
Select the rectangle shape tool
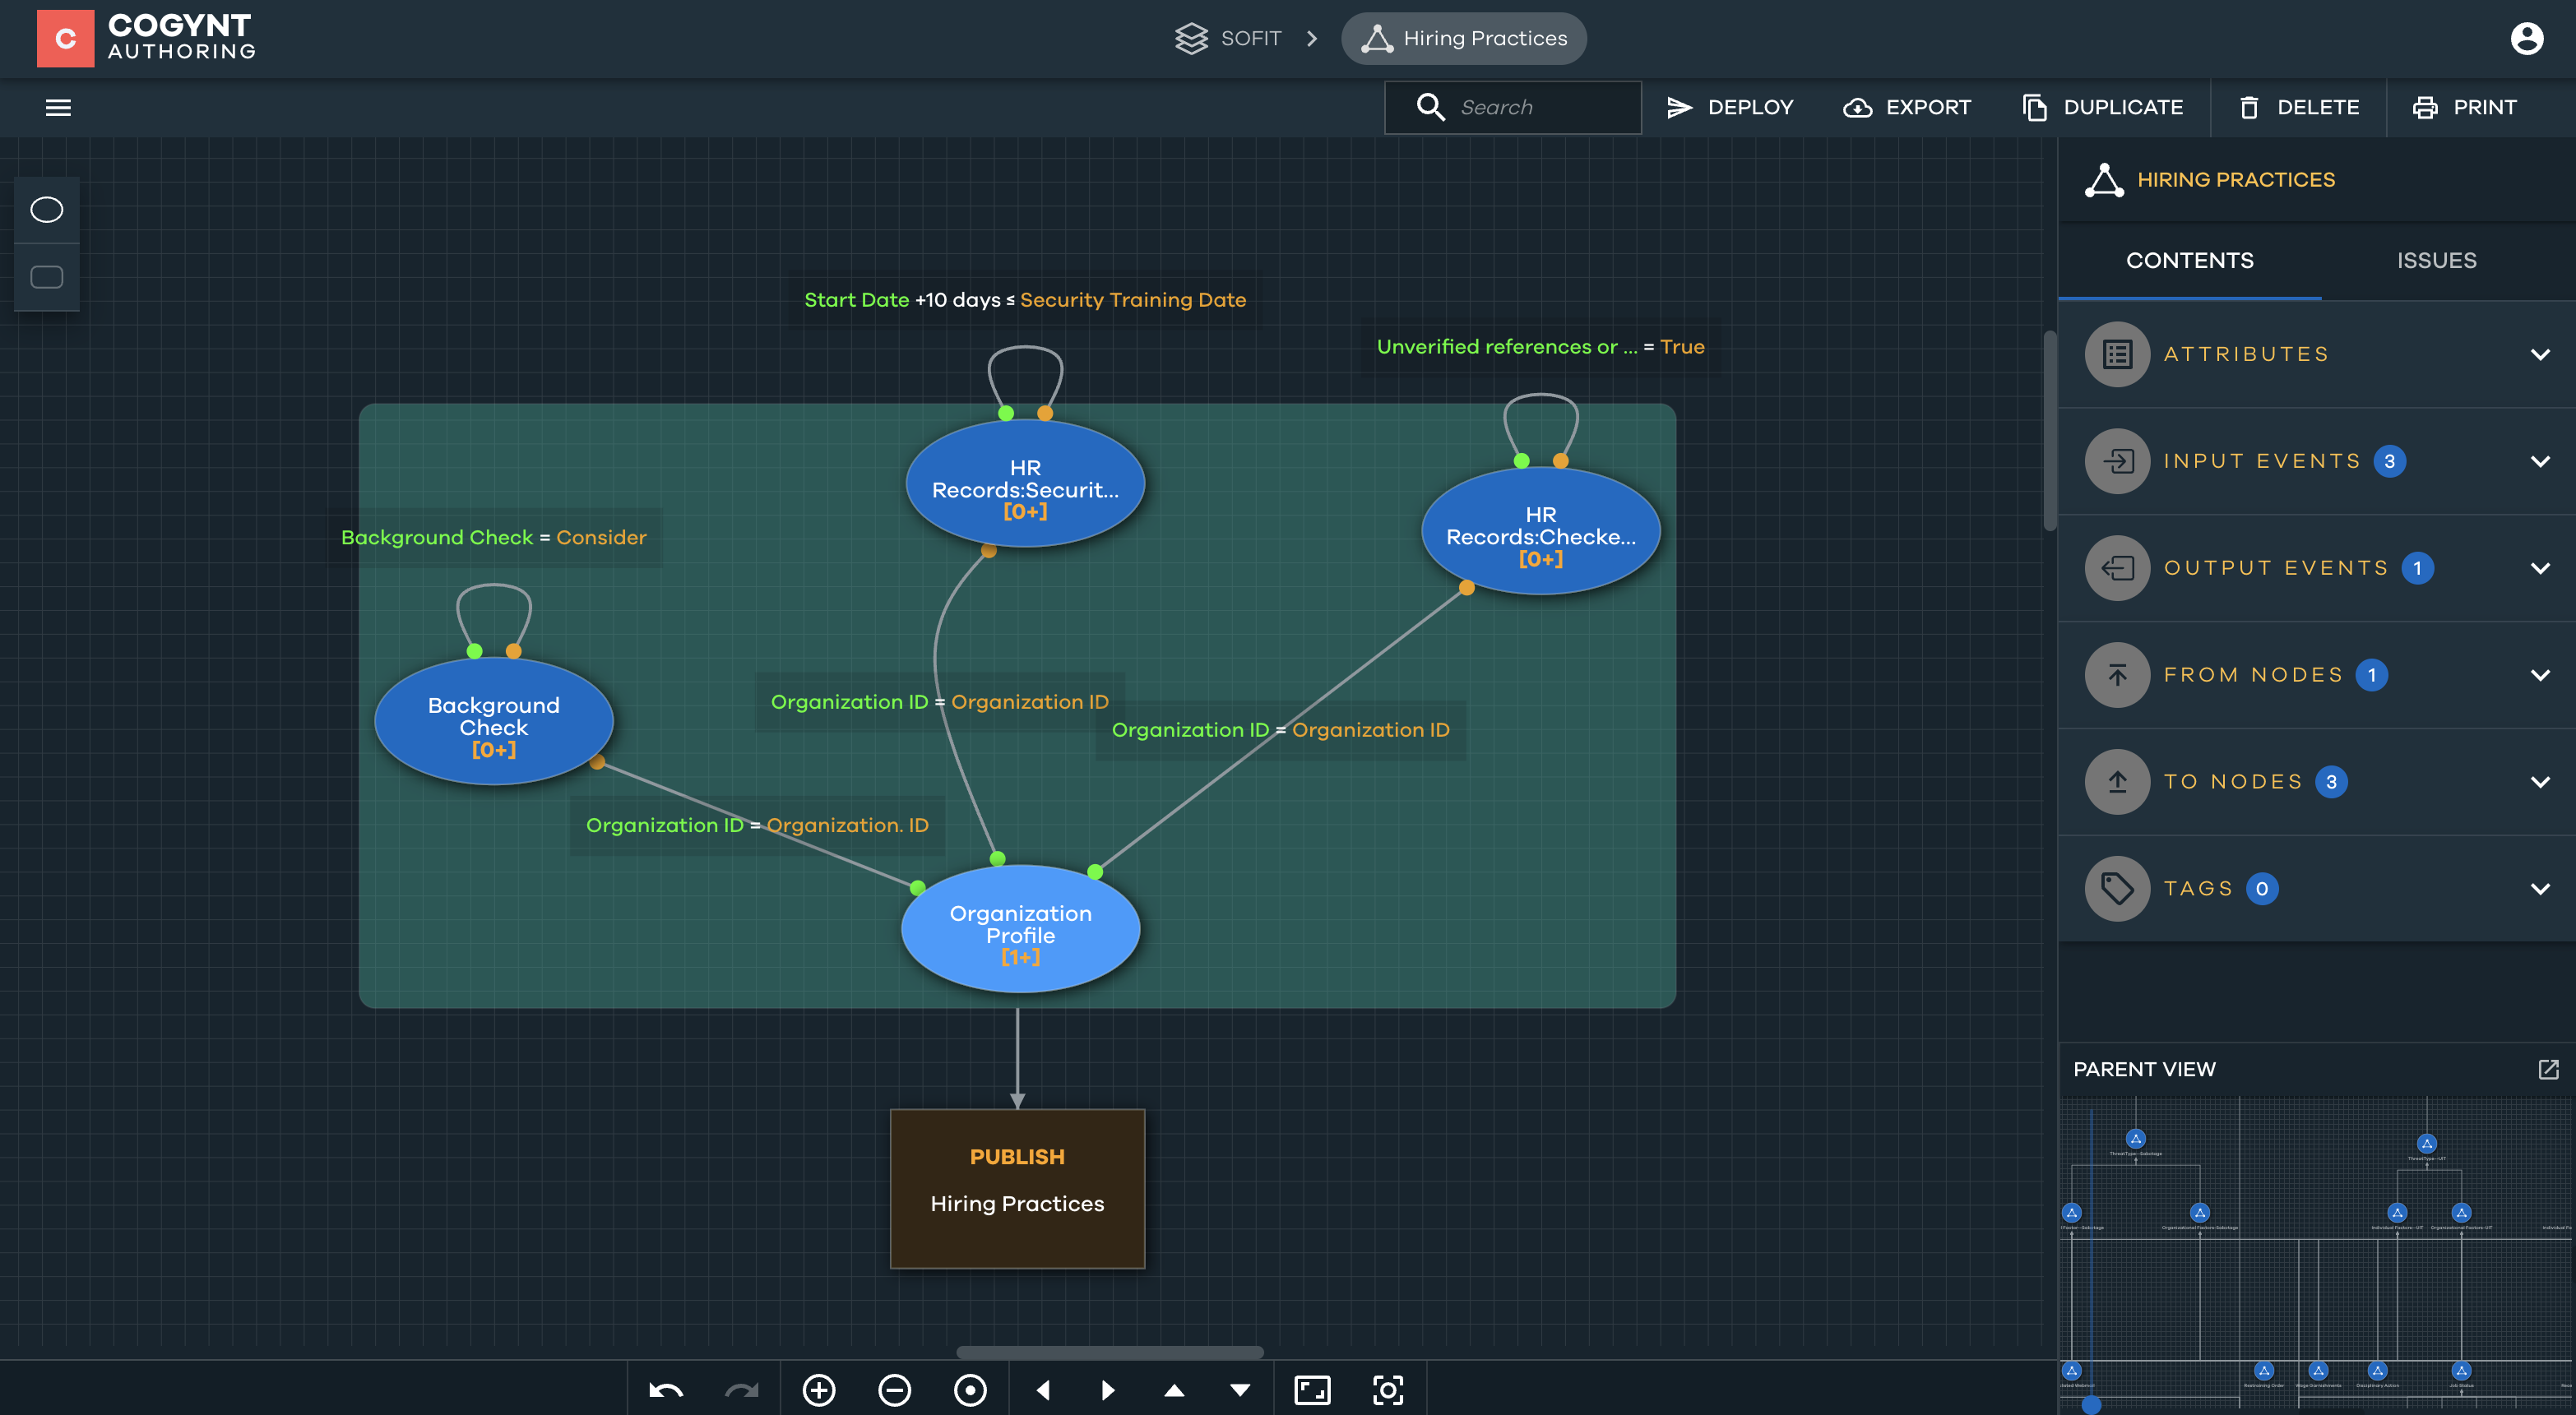coord(46,277)
